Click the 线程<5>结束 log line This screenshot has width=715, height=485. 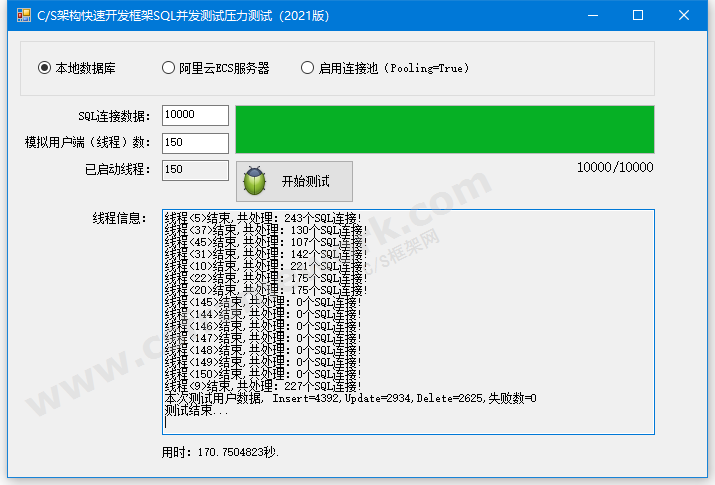[263, 218]
